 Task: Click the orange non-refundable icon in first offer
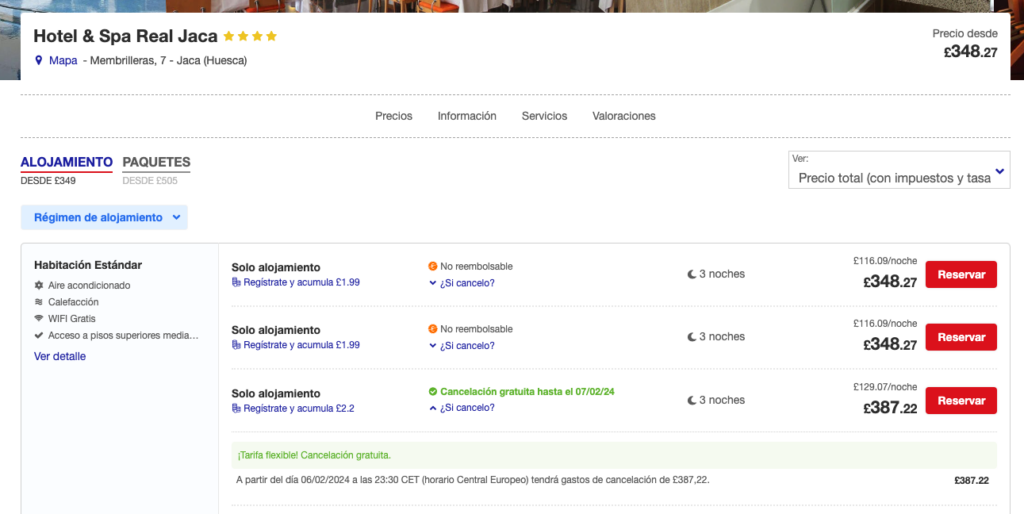[432, 266]
